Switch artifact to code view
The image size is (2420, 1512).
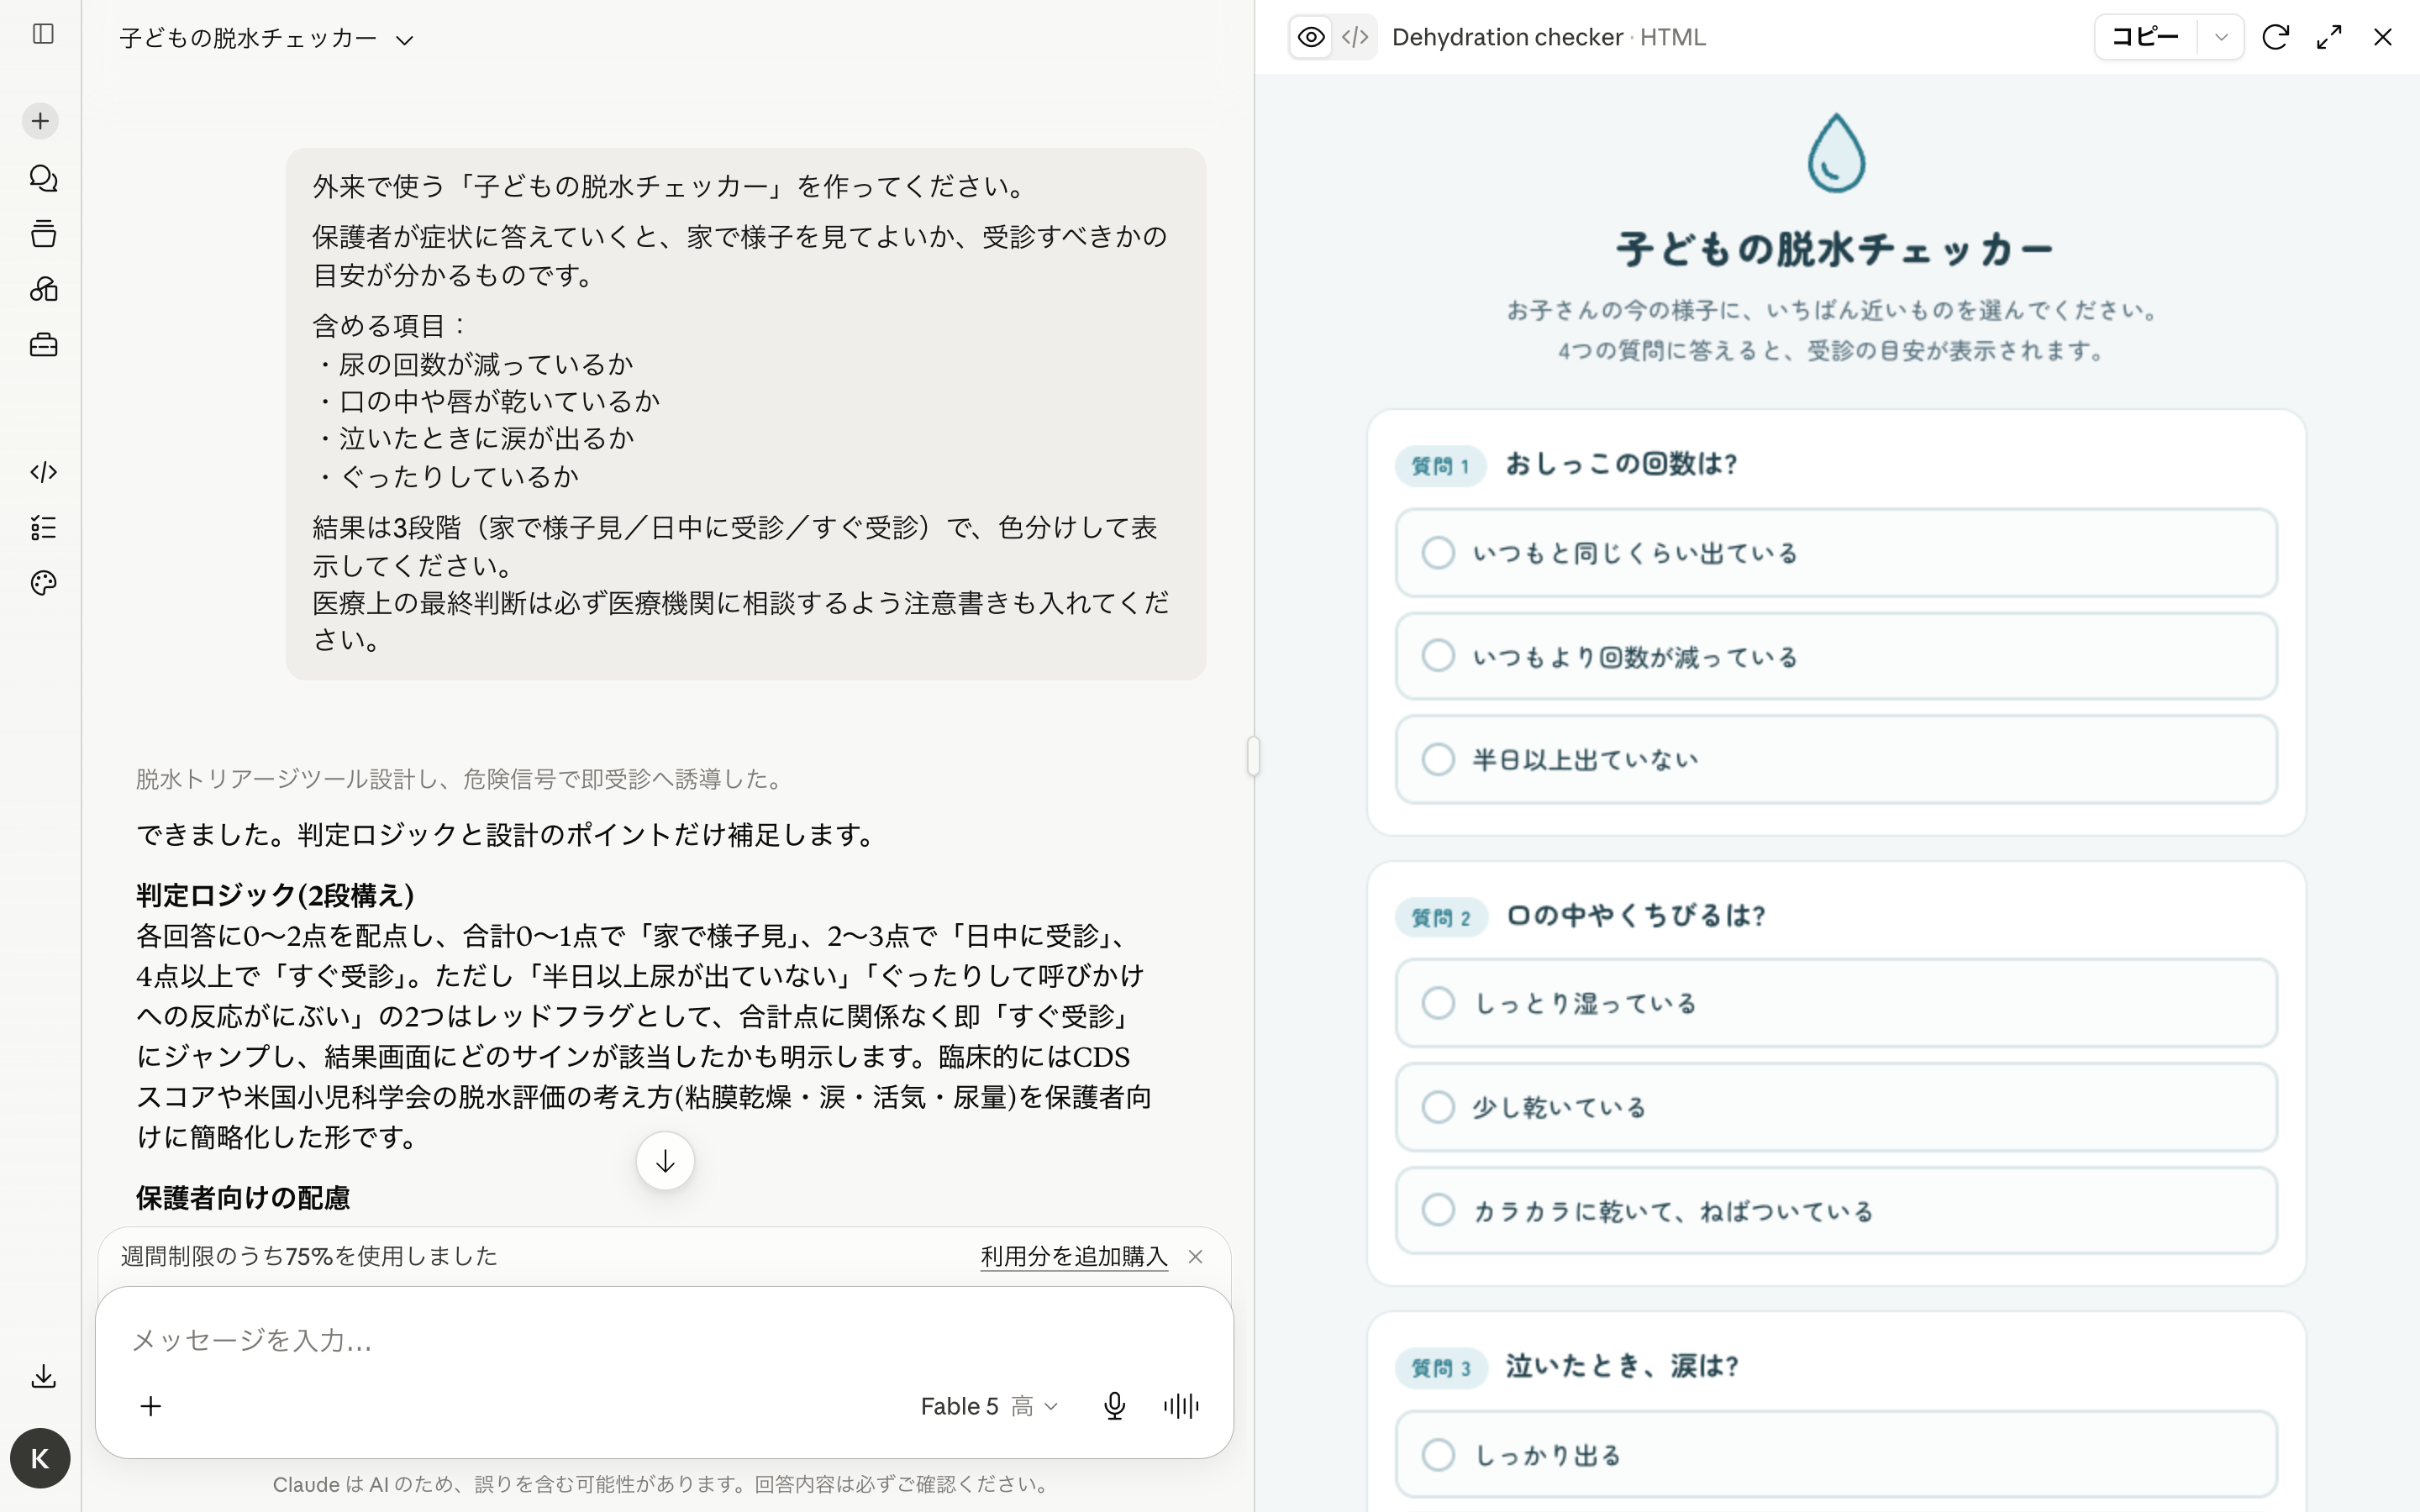point(1355,38)
